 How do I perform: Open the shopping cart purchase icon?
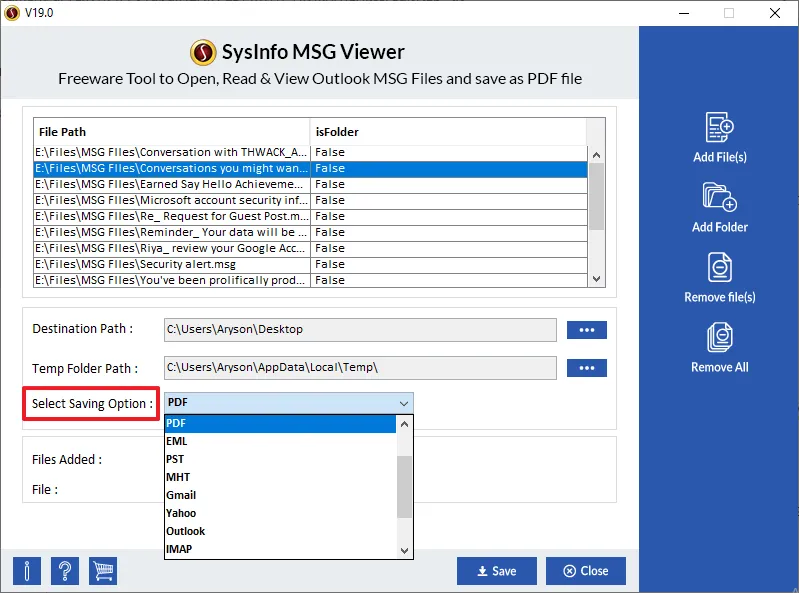(103, 570)
